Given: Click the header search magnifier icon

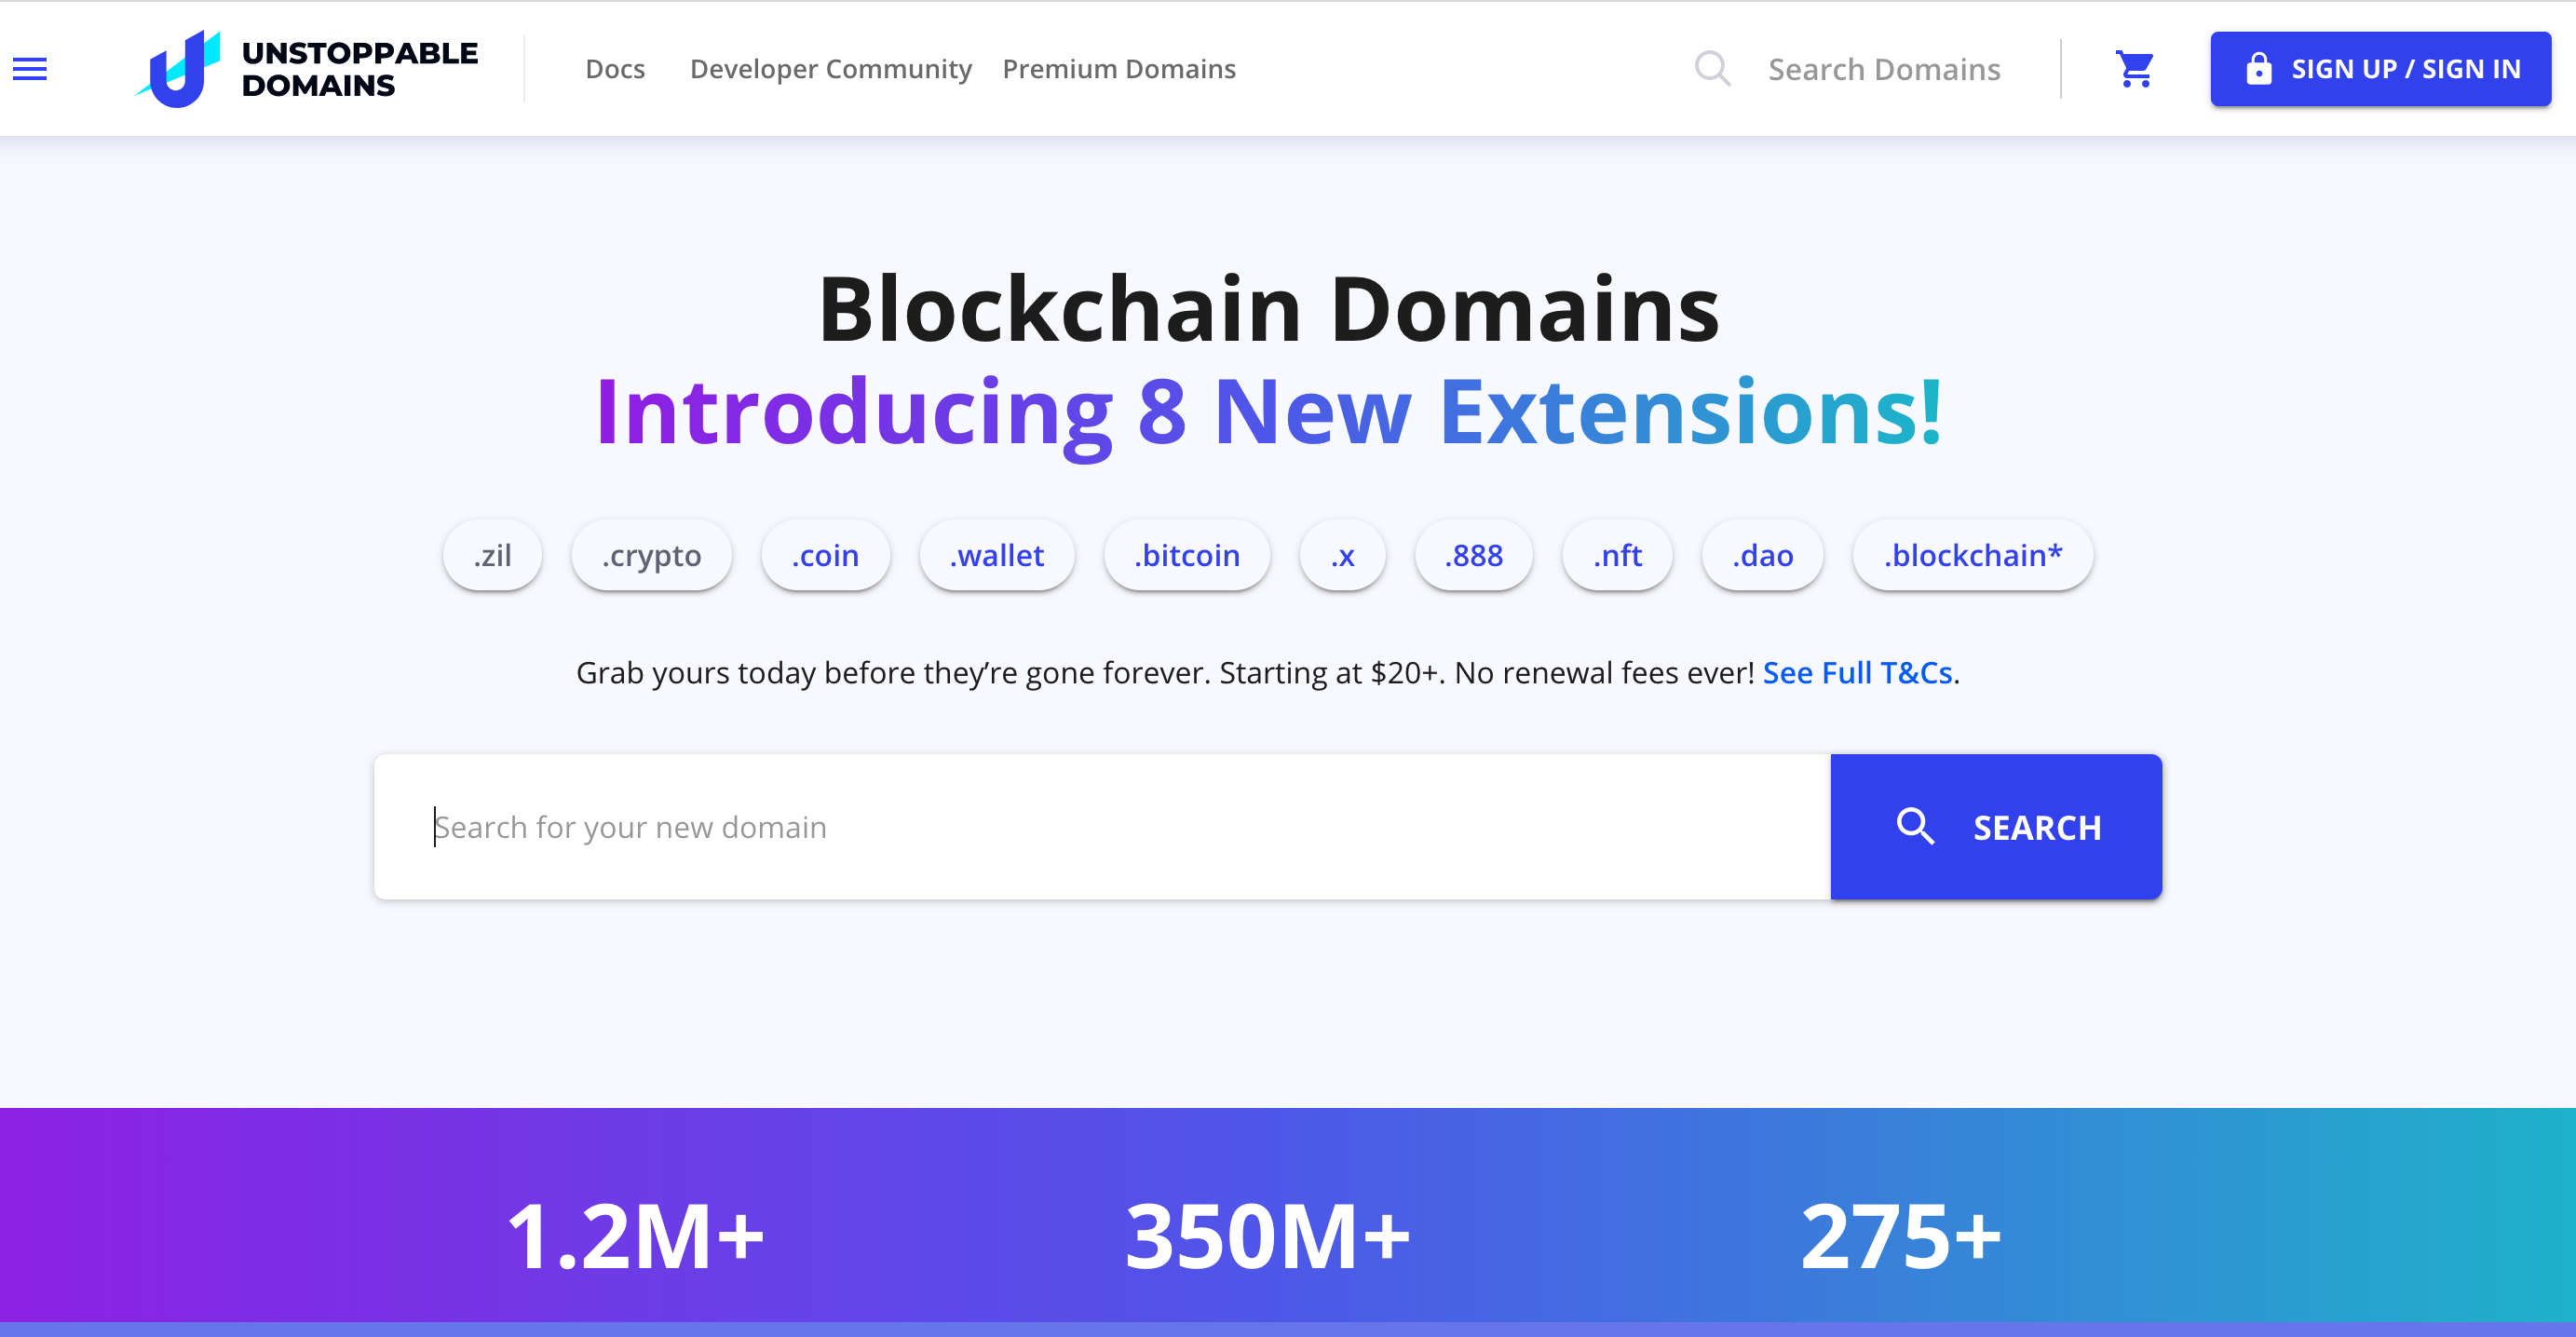Looking at the screenshot, I should click(1712, 69).
